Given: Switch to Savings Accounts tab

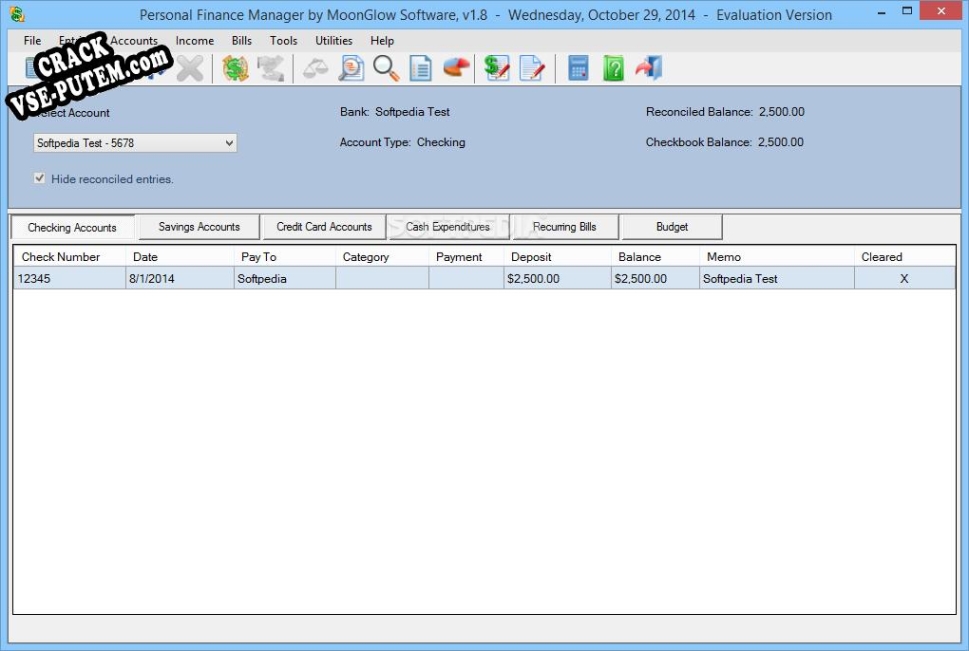Looking at the screenshot, I should coord(199,227).
